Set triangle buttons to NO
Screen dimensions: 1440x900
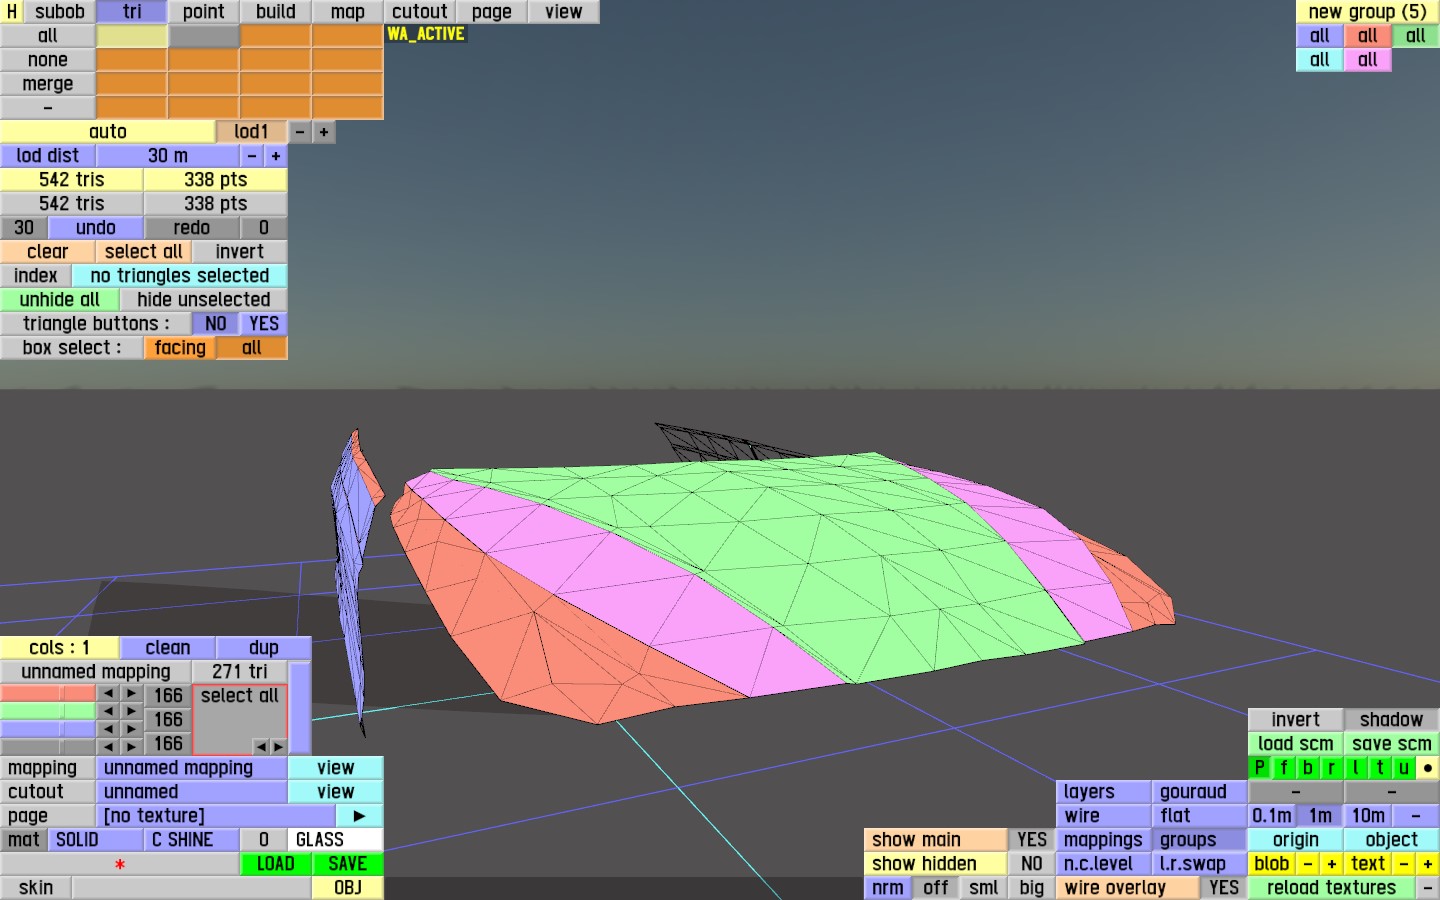(216, 324)
